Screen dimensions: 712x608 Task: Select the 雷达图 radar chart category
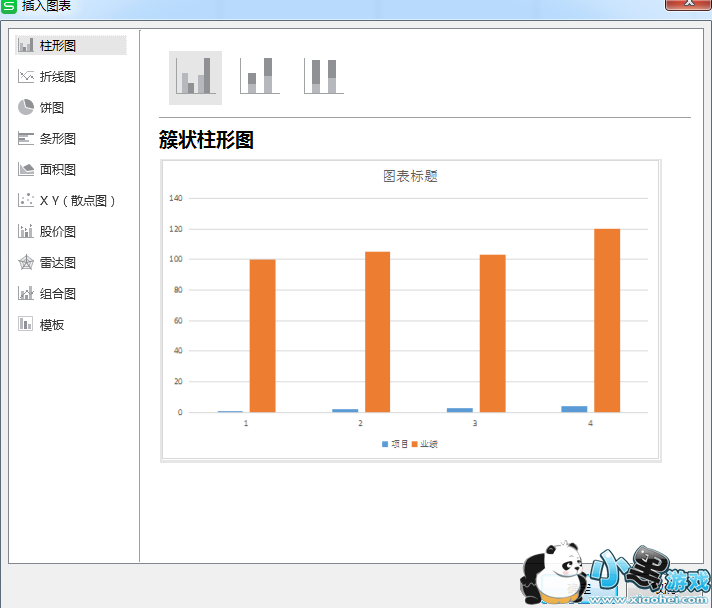tap(57, 262)
